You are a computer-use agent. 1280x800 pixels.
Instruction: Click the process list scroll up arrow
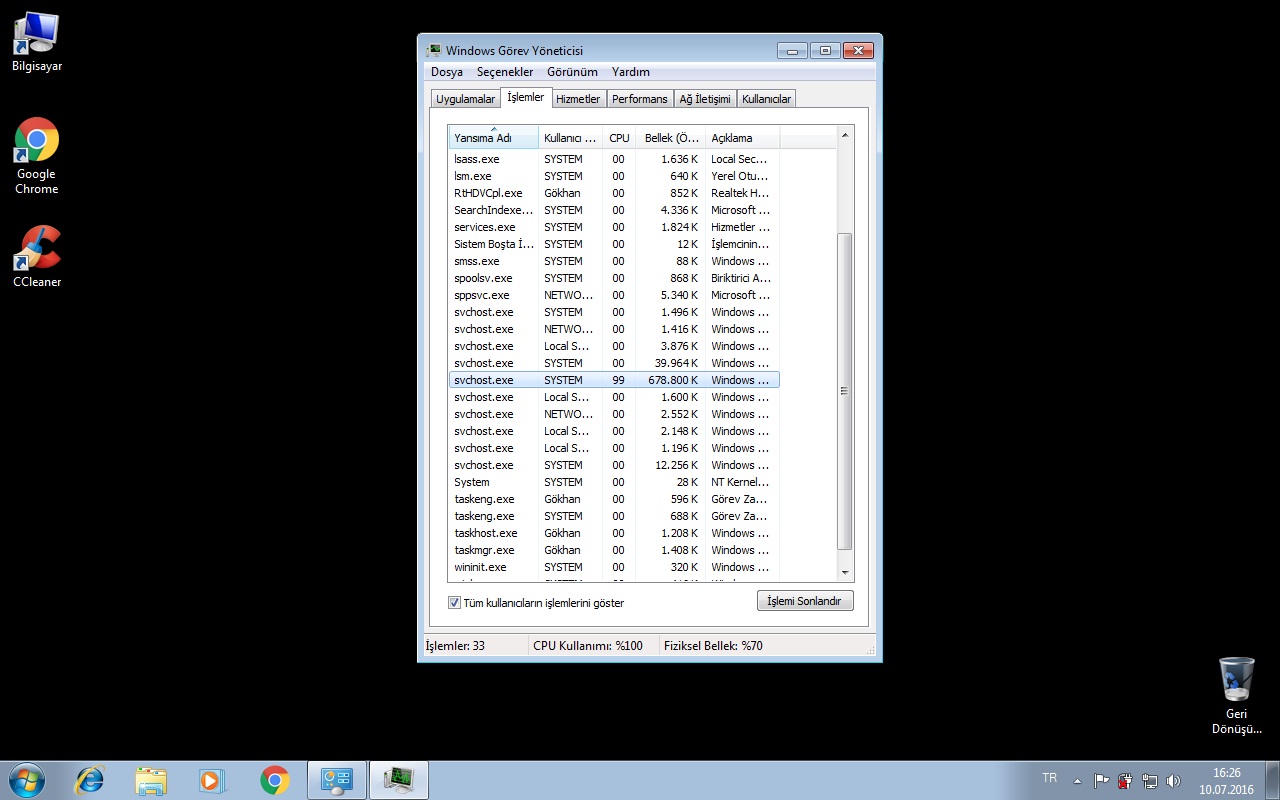pyautogui.click(x=845, y=134)
